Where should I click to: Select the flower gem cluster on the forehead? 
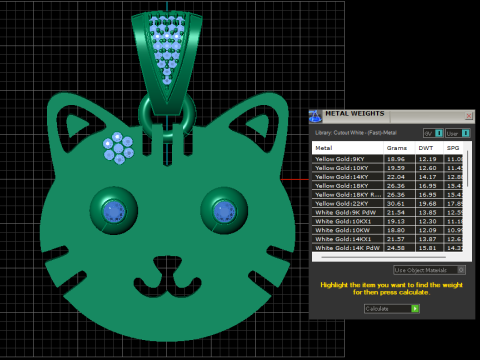coord(118,148)
